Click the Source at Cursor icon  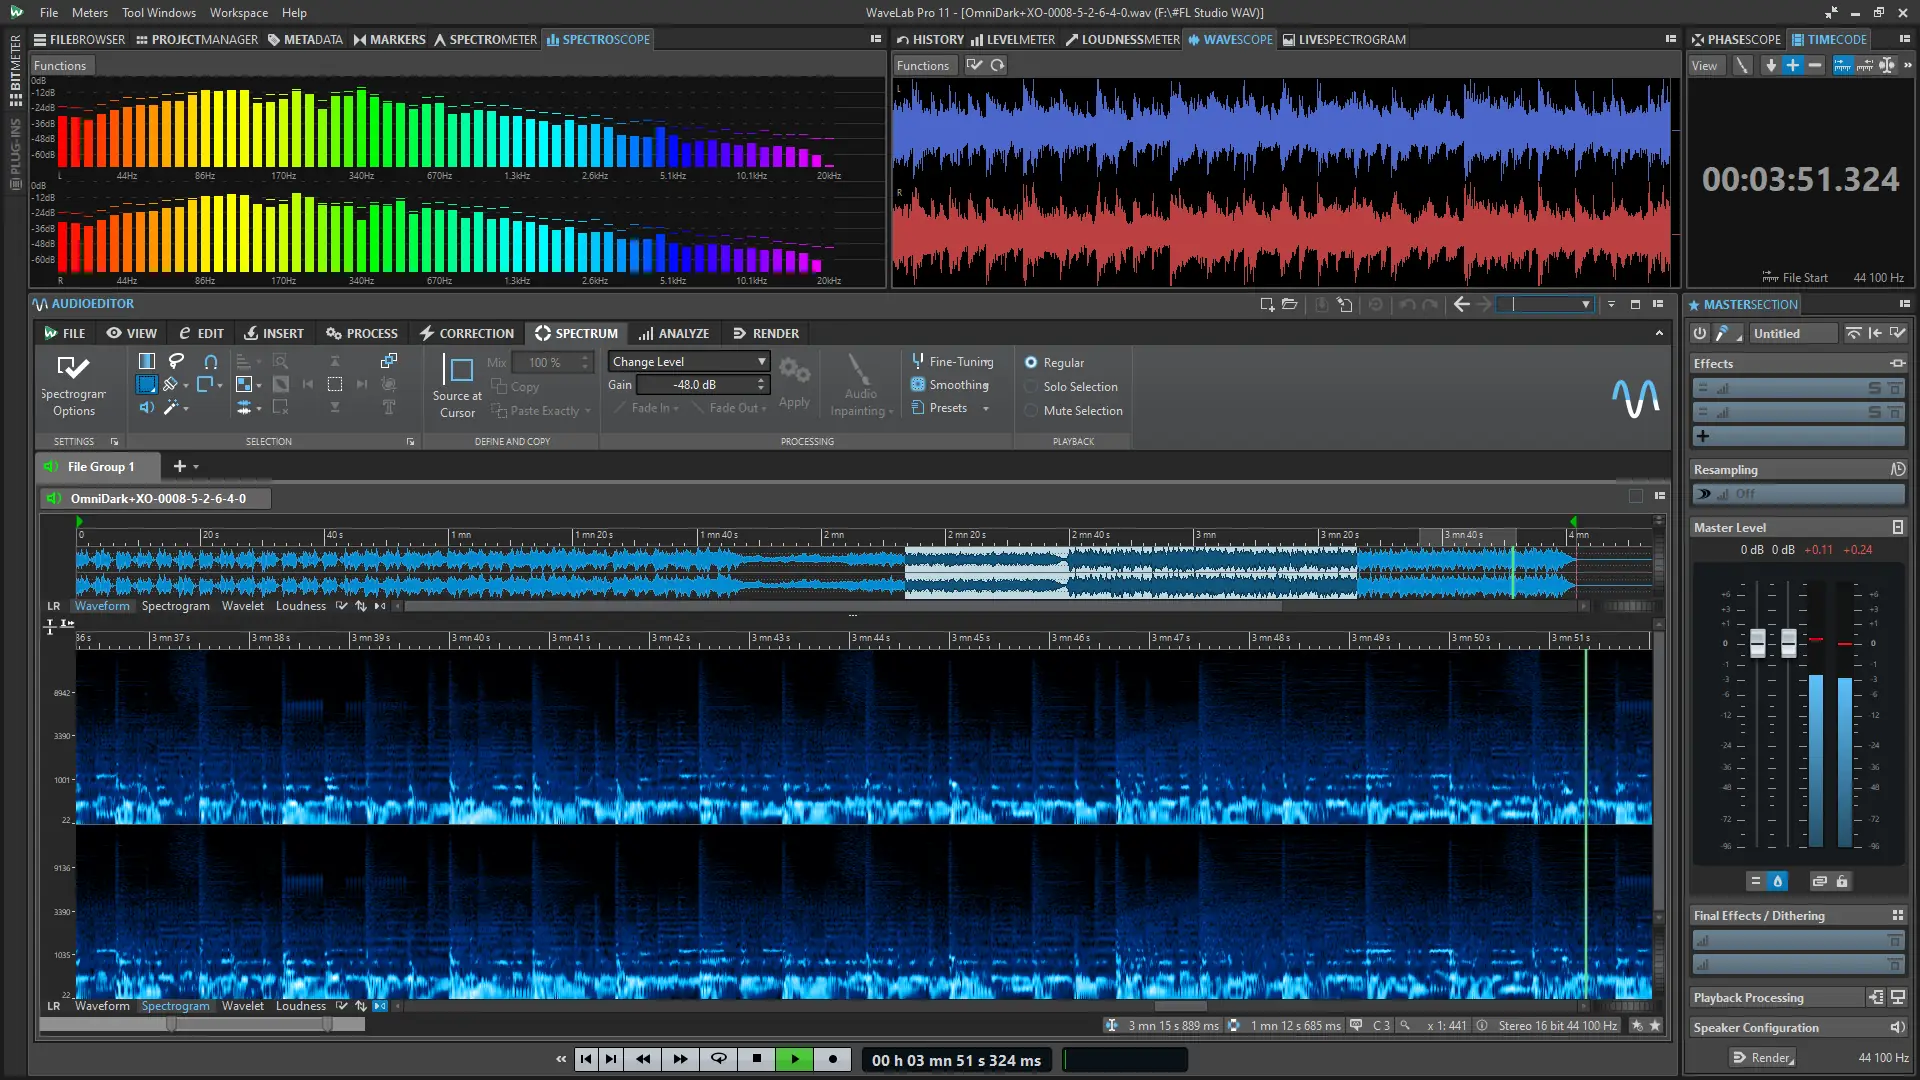pos(459,371)
